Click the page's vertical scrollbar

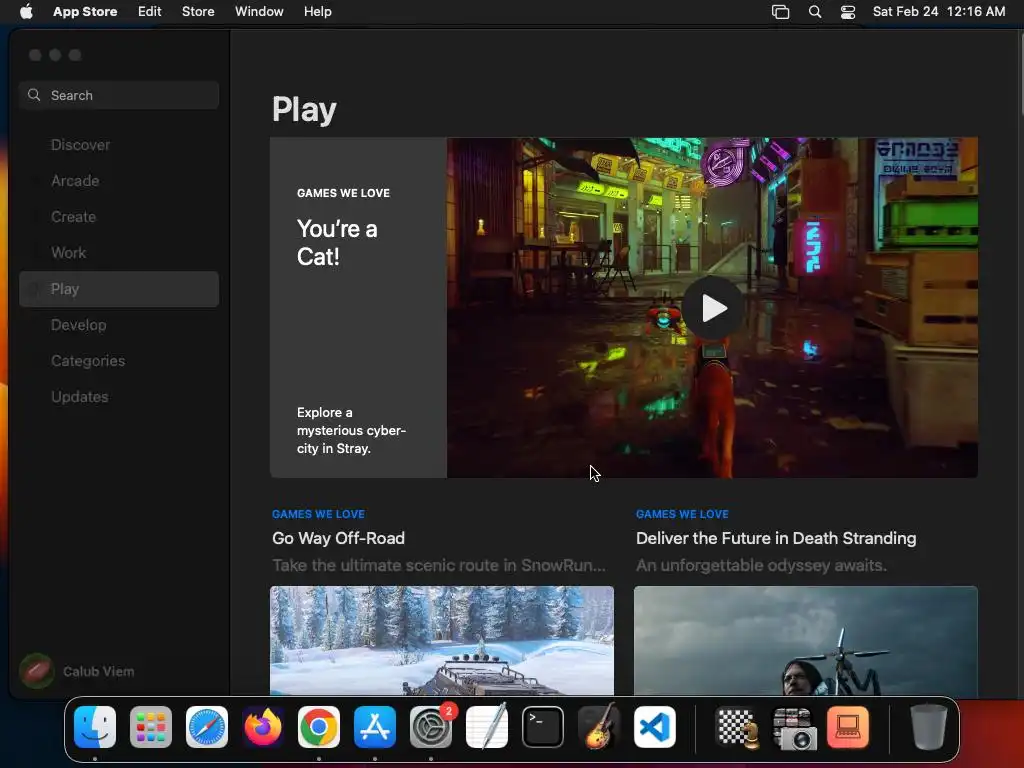1020,75
